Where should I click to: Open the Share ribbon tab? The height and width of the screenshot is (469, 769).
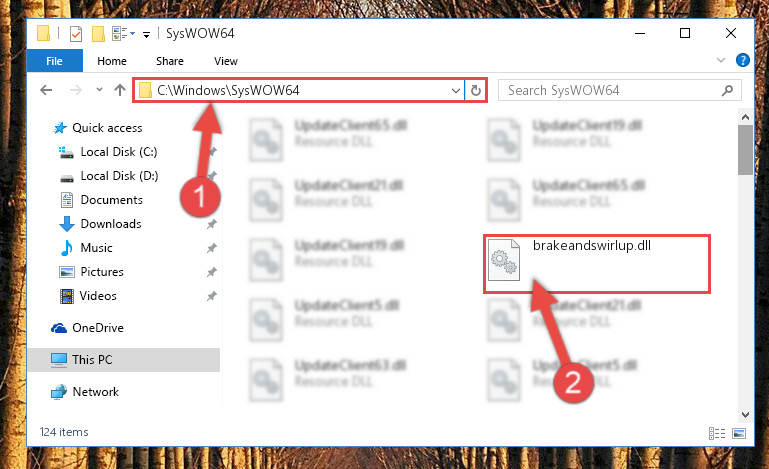click(170, 61)
